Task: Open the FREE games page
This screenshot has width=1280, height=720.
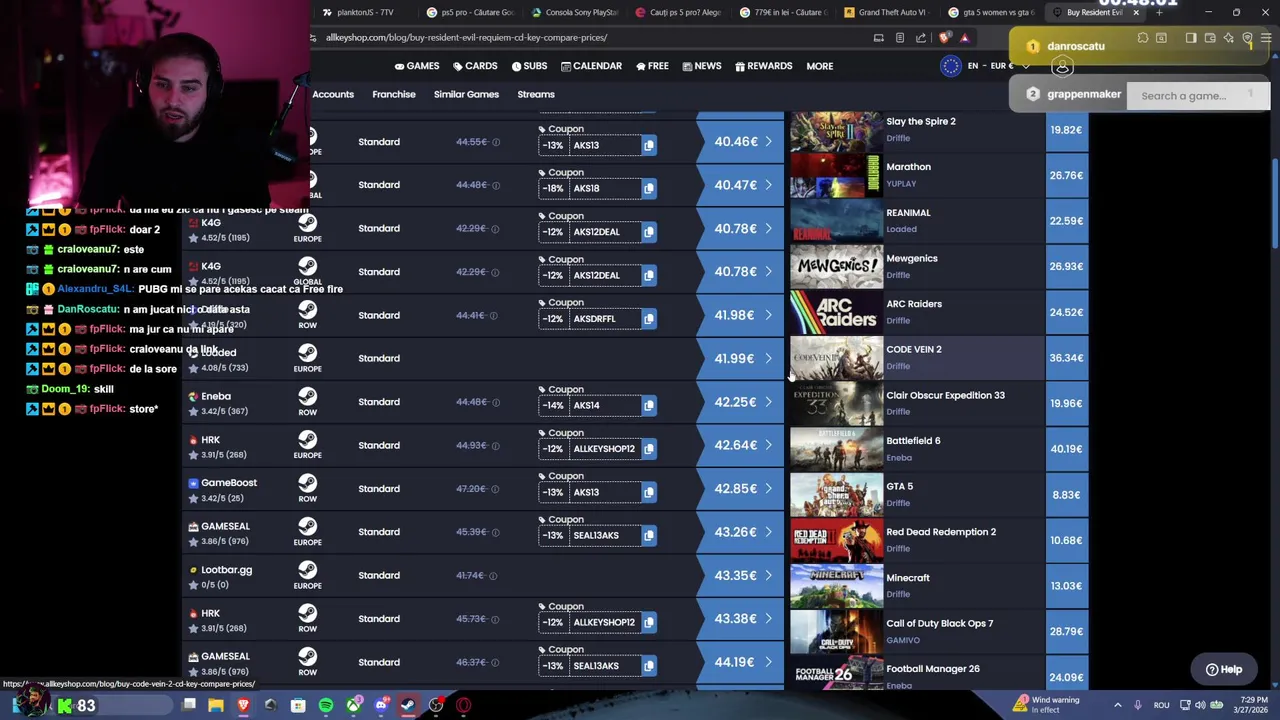Action: tap(652, 66)
